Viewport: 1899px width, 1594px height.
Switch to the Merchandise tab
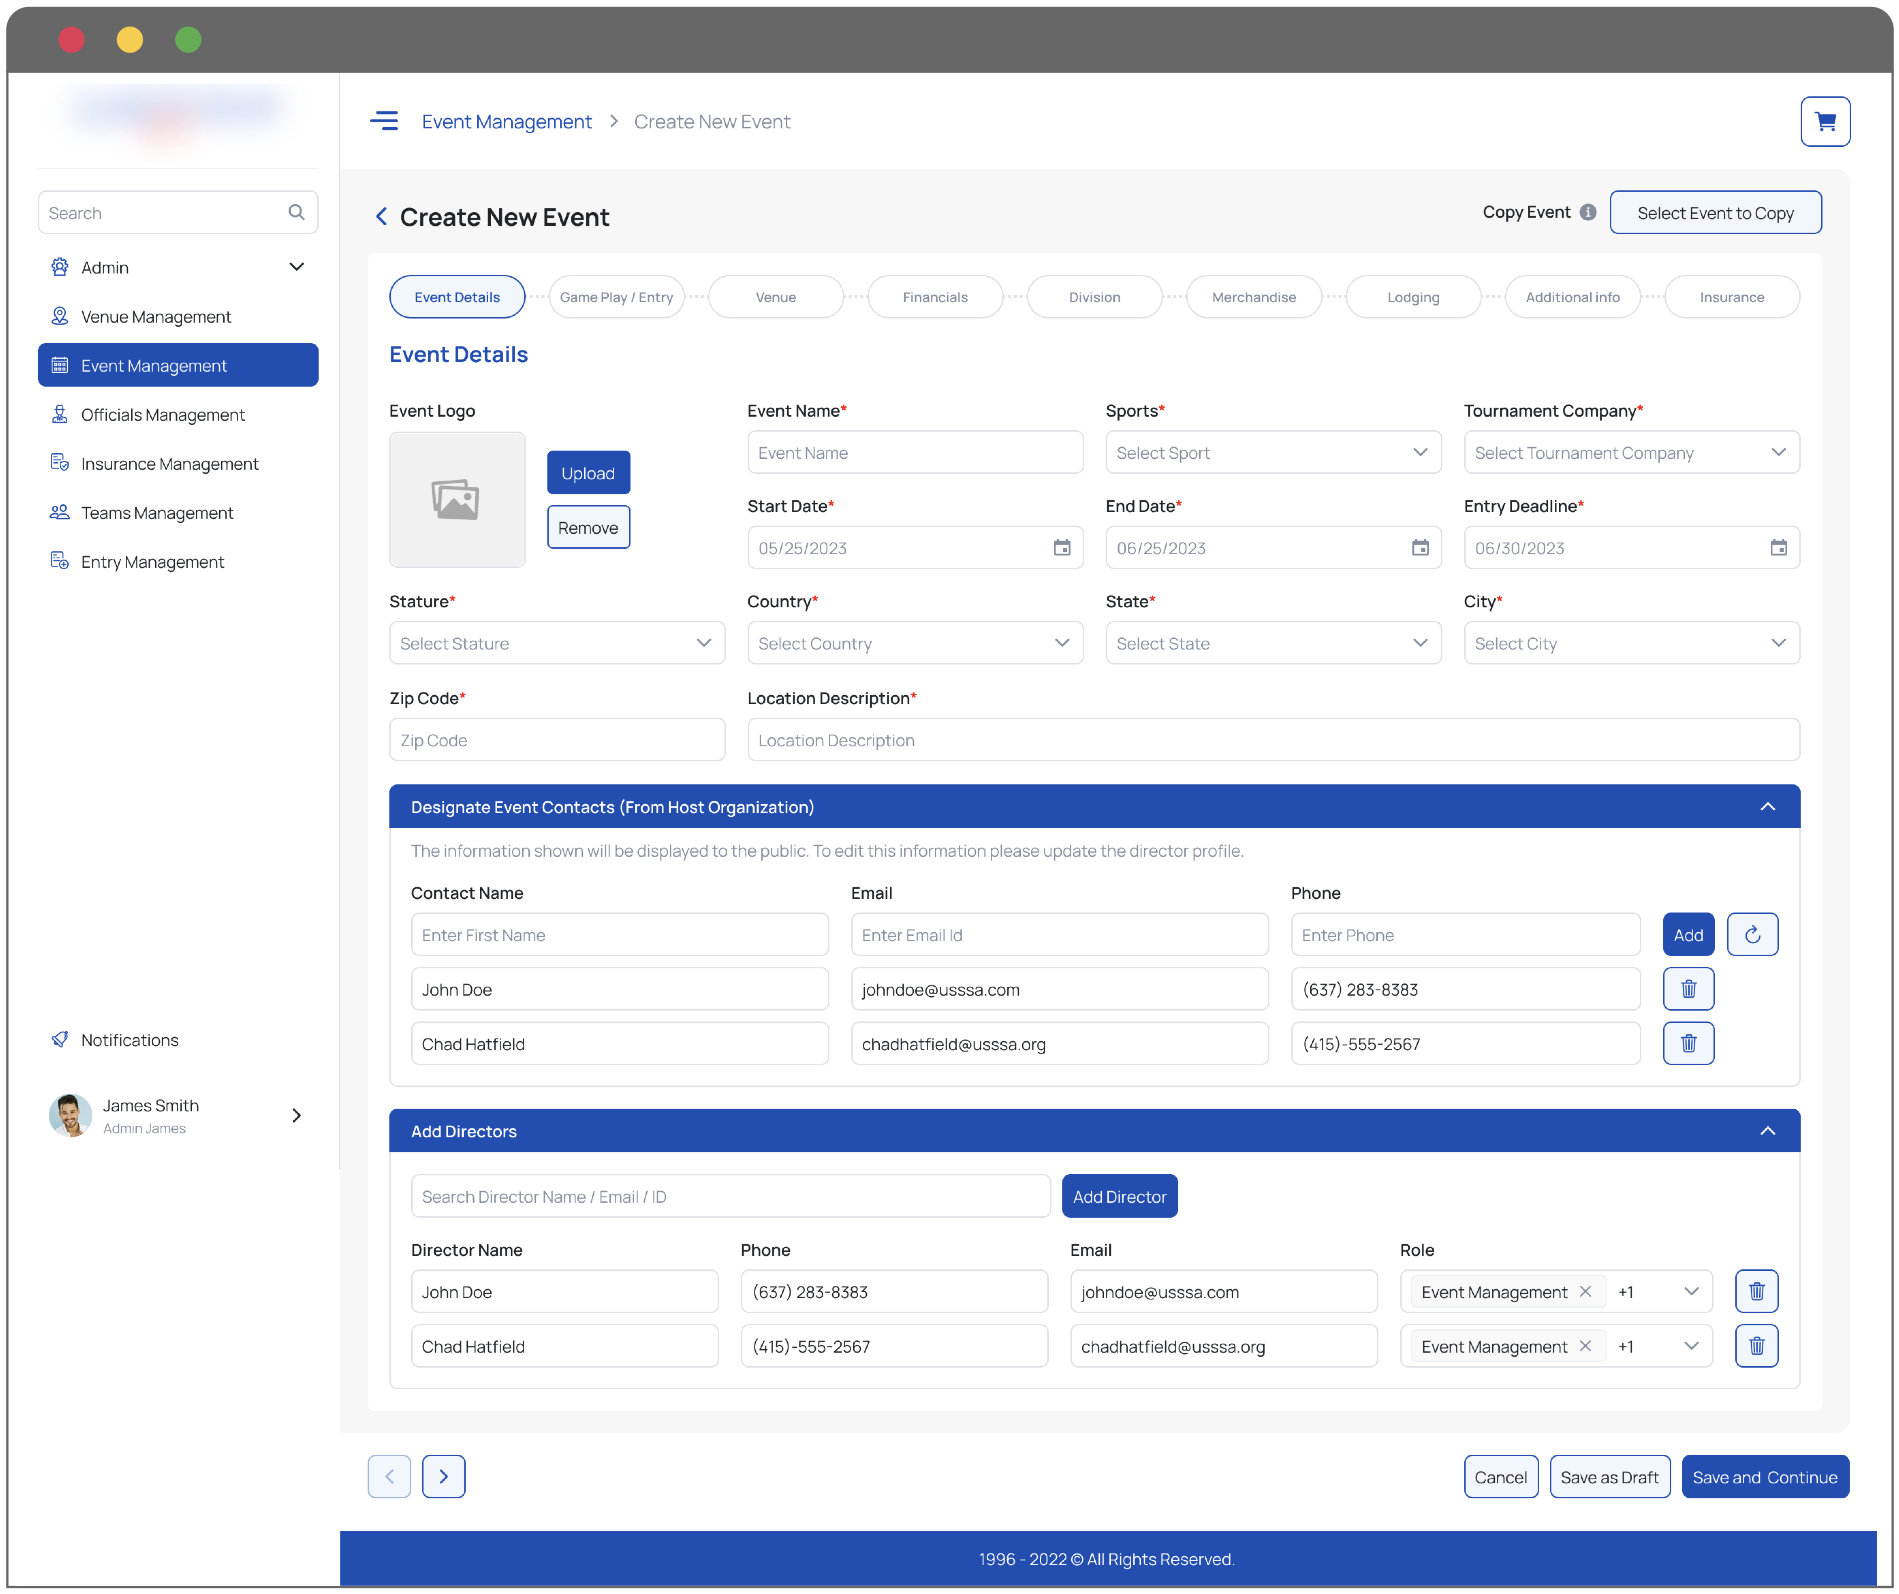point(1254,297)
